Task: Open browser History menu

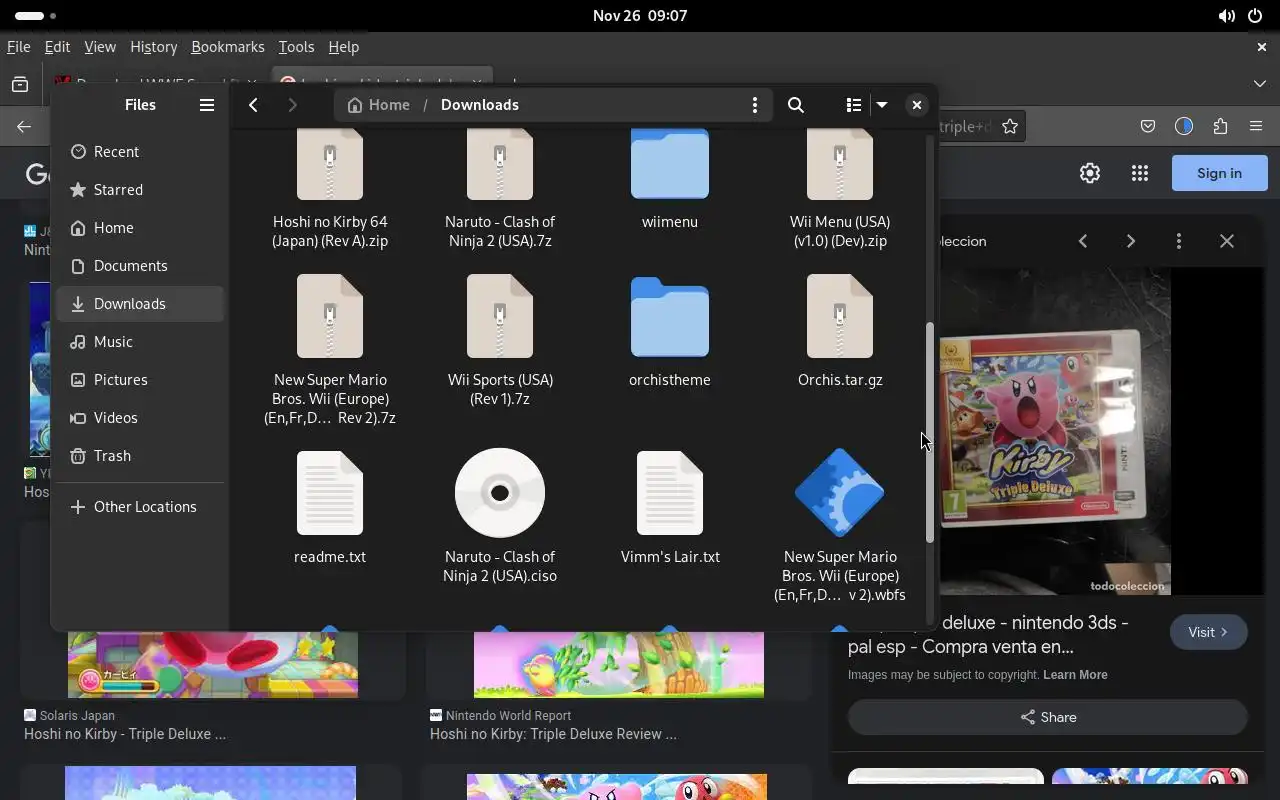Action: click(x=154, y=47)
